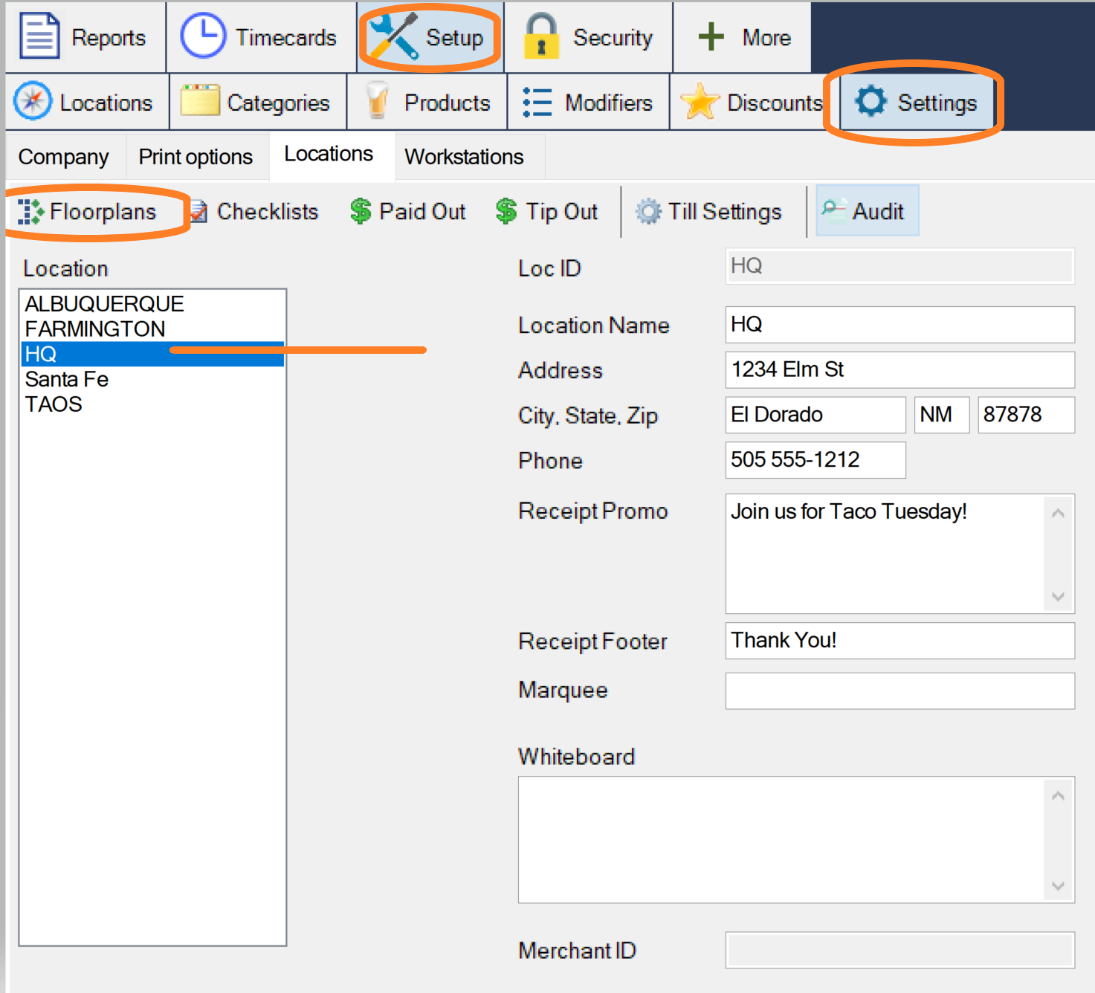Click the Discounts star icon
This screenshot has width=1095, height=993.
coord(700,101)
